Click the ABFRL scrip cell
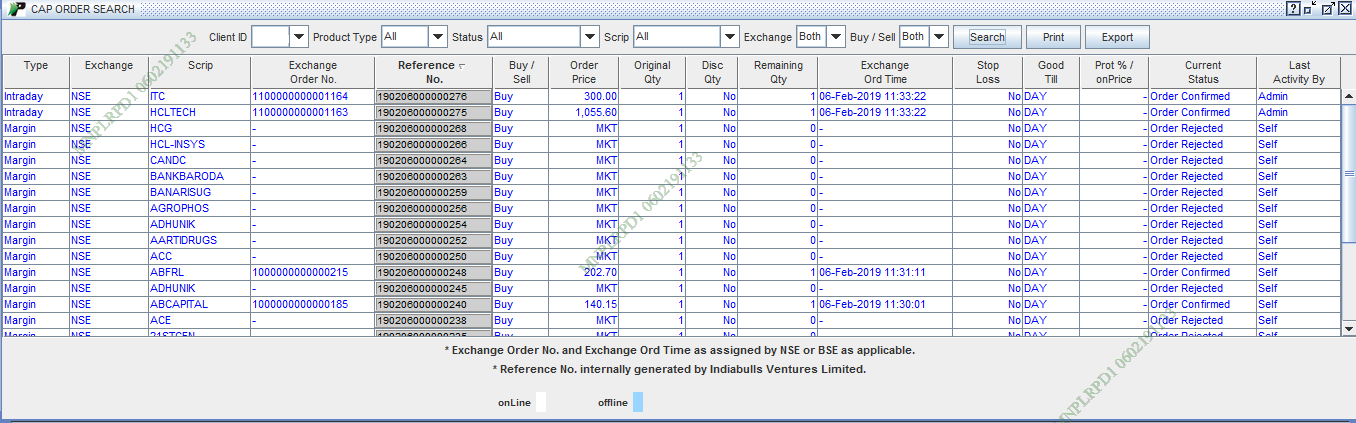 (x=198, y=273)
